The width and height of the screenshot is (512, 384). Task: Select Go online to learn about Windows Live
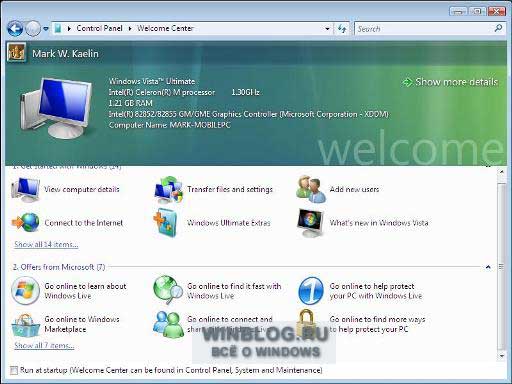[85, 291]
